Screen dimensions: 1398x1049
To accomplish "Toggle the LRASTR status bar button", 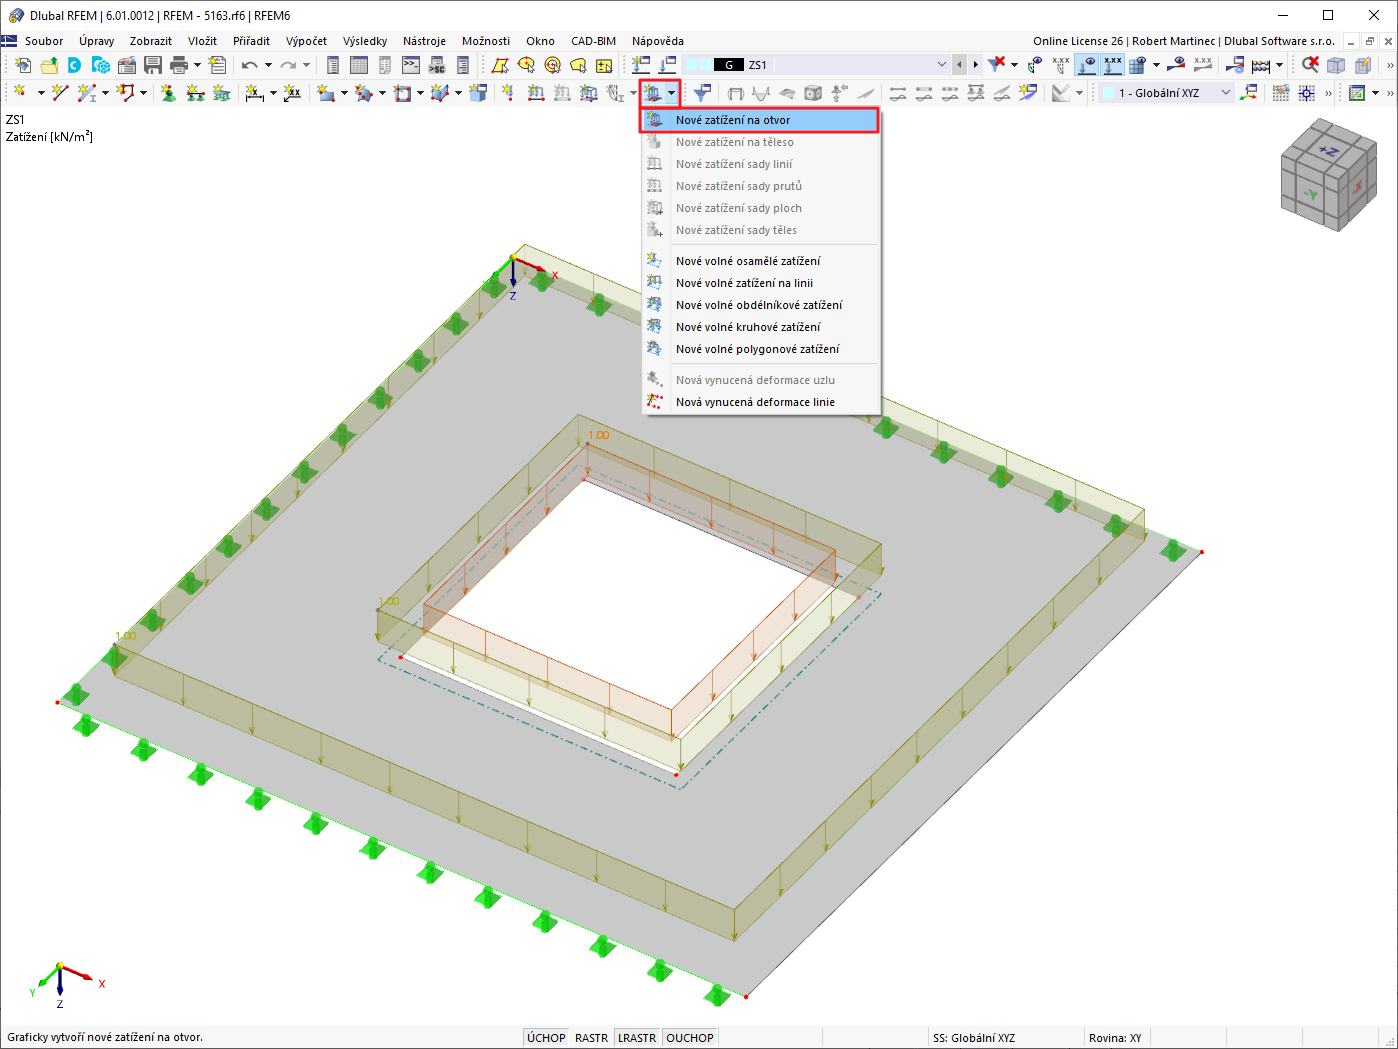I will coord(637,1038).
